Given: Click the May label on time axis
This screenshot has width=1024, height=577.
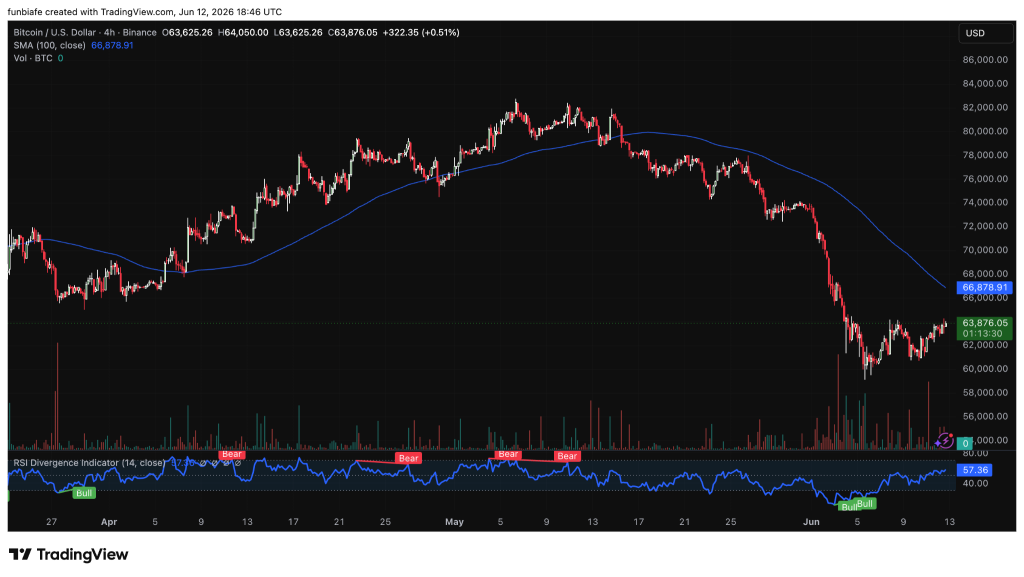Looking at the screenshot, I should click(455, 522).
